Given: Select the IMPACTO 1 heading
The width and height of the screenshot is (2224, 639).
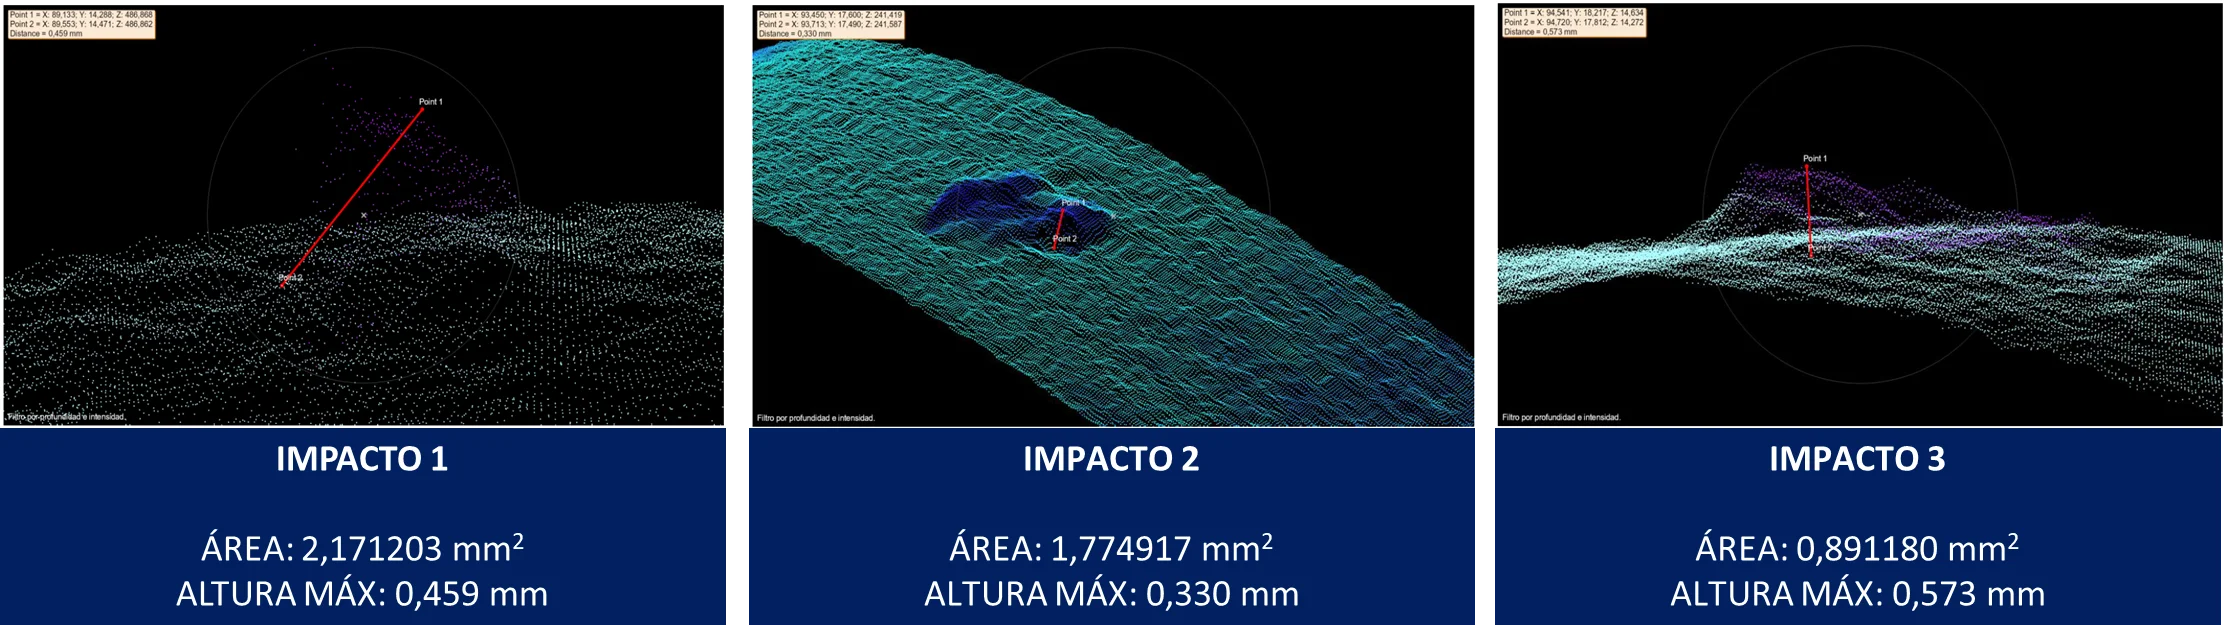Looking at the screenshot, I should (362, 459).
